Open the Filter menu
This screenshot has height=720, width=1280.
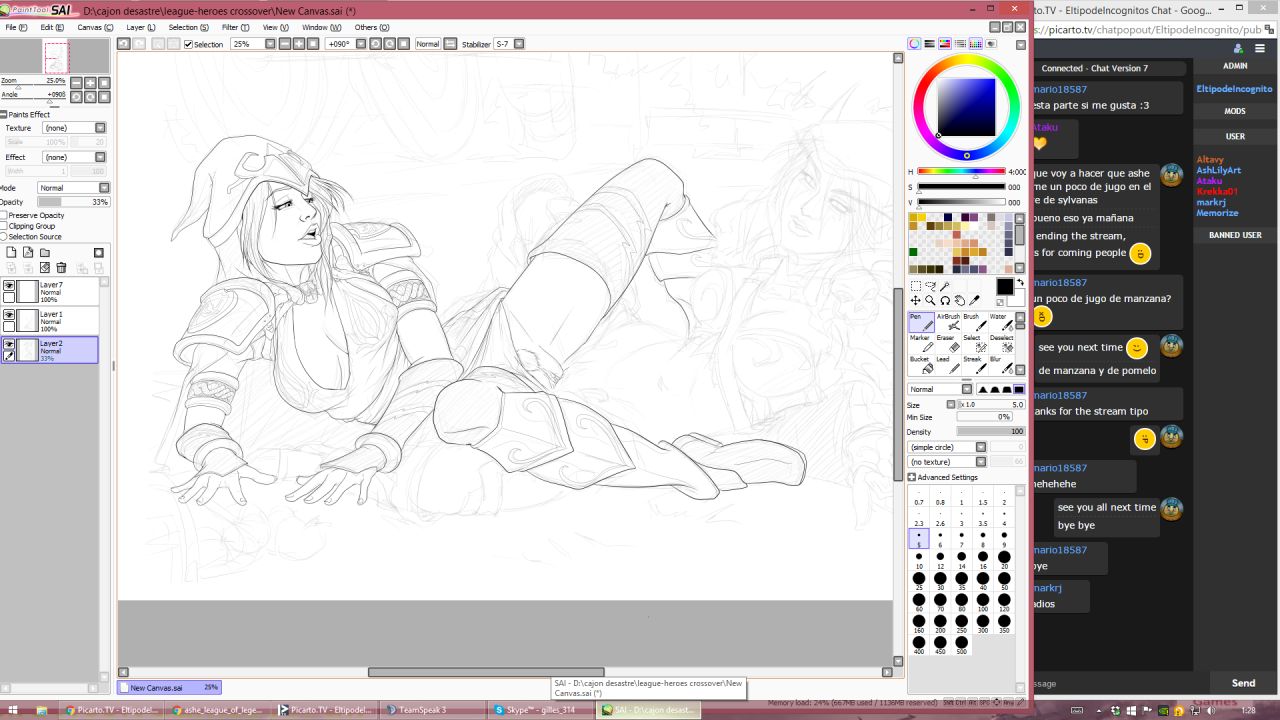pyautogui.click(x=236, y=28)
